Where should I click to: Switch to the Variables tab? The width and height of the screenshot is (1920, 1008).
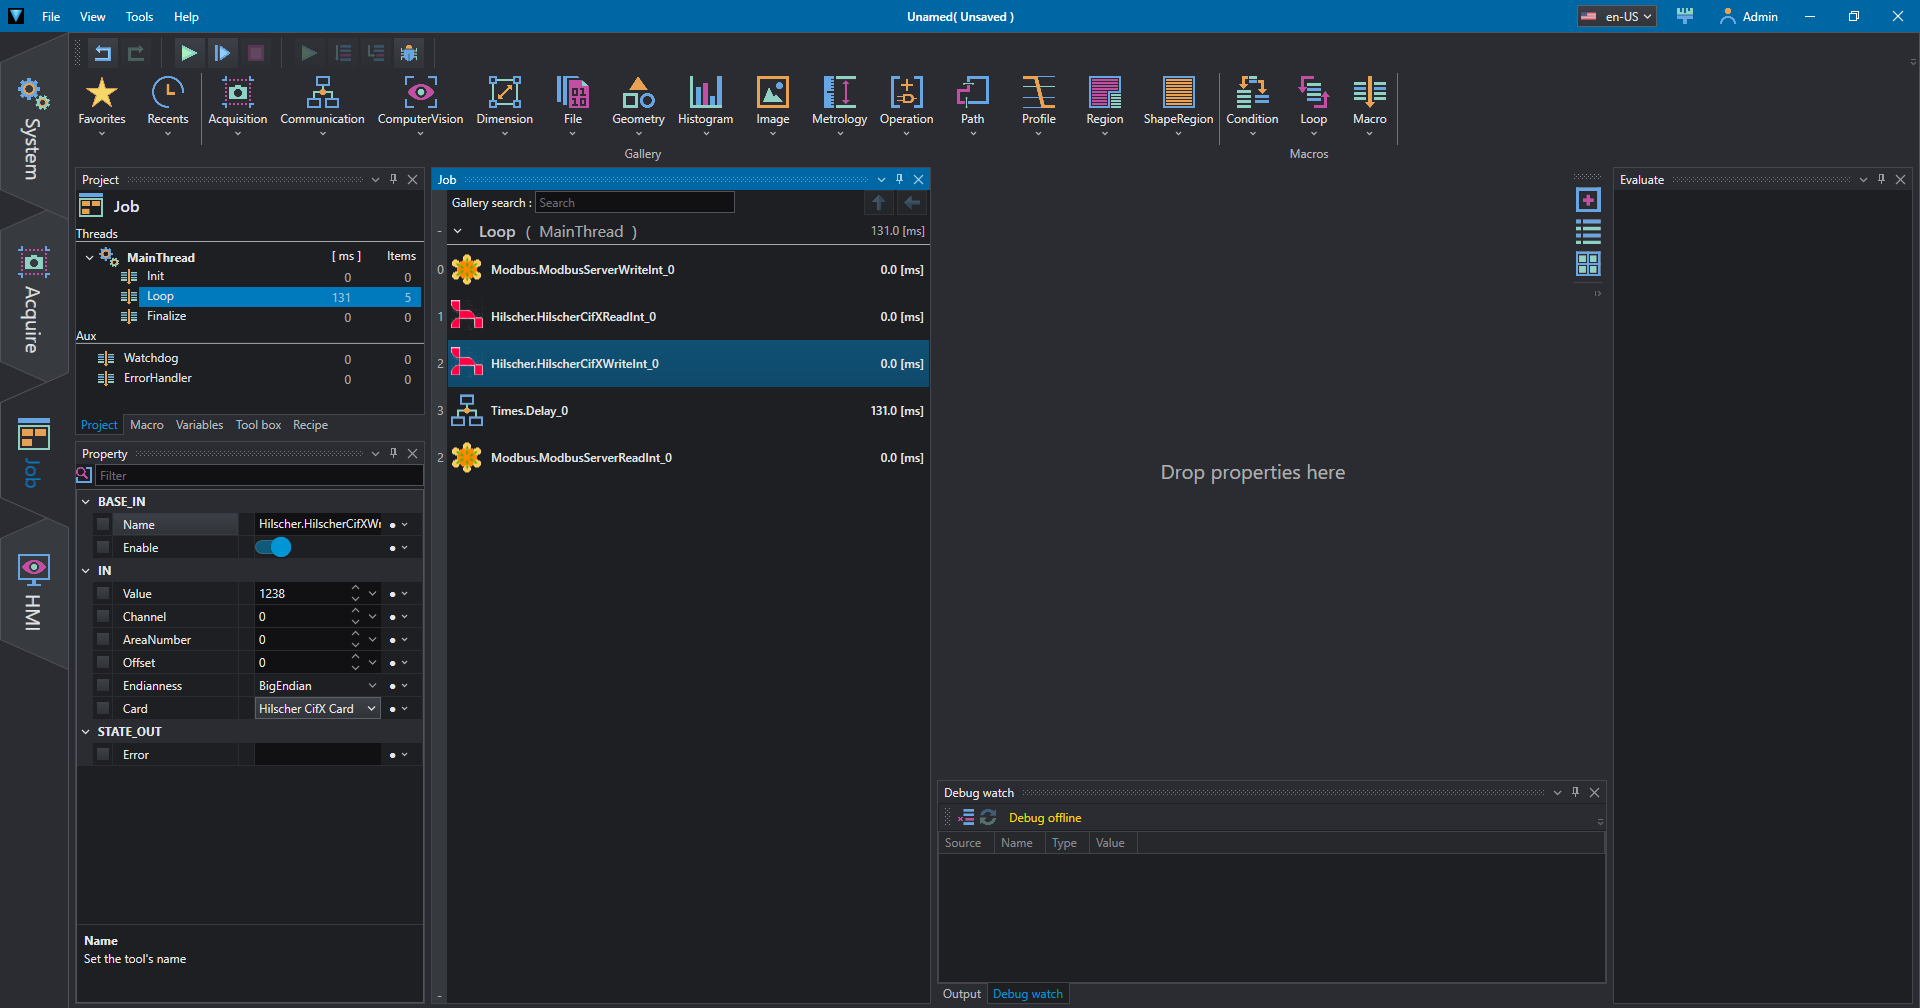(x=199, y=425)
